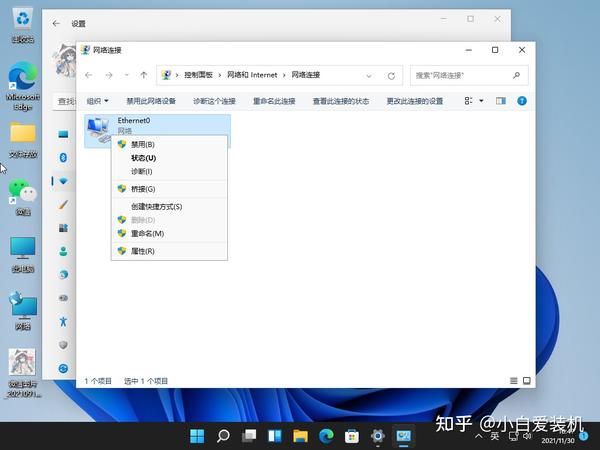Open recent locations dropdown arrow
The height and width of the screenshot is (450, 600).
point(127,75)
